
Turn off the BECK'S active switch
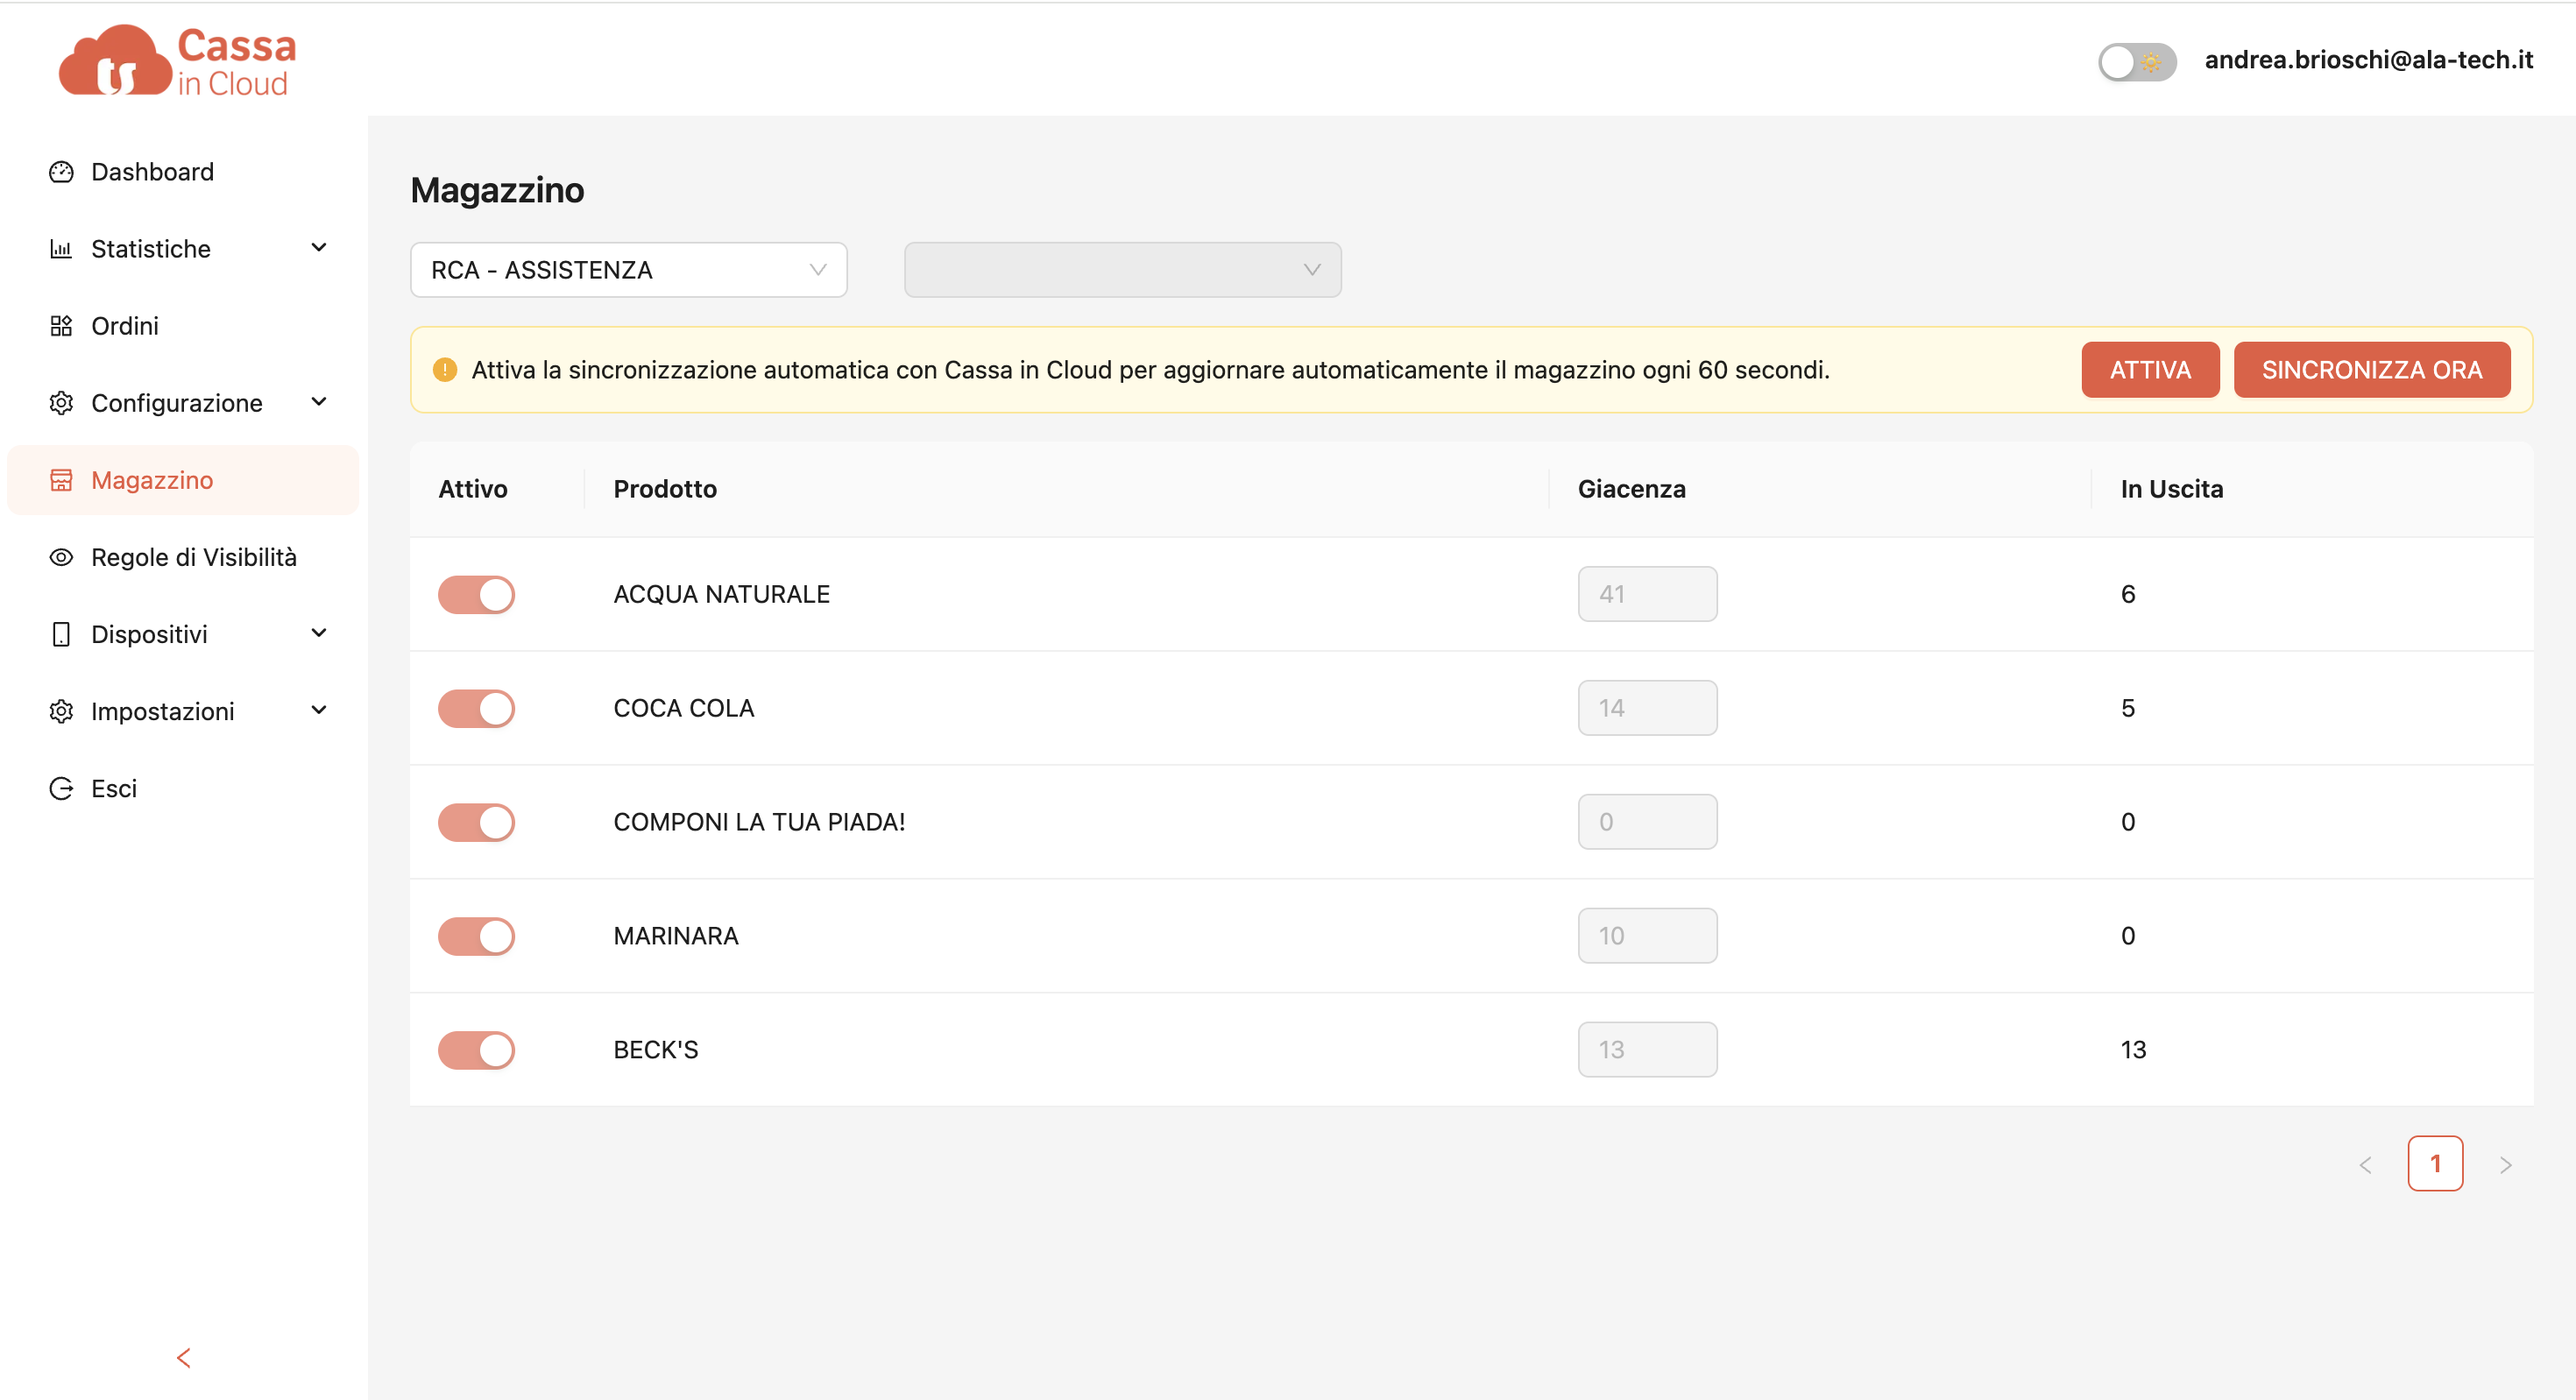pos(476,1050)
